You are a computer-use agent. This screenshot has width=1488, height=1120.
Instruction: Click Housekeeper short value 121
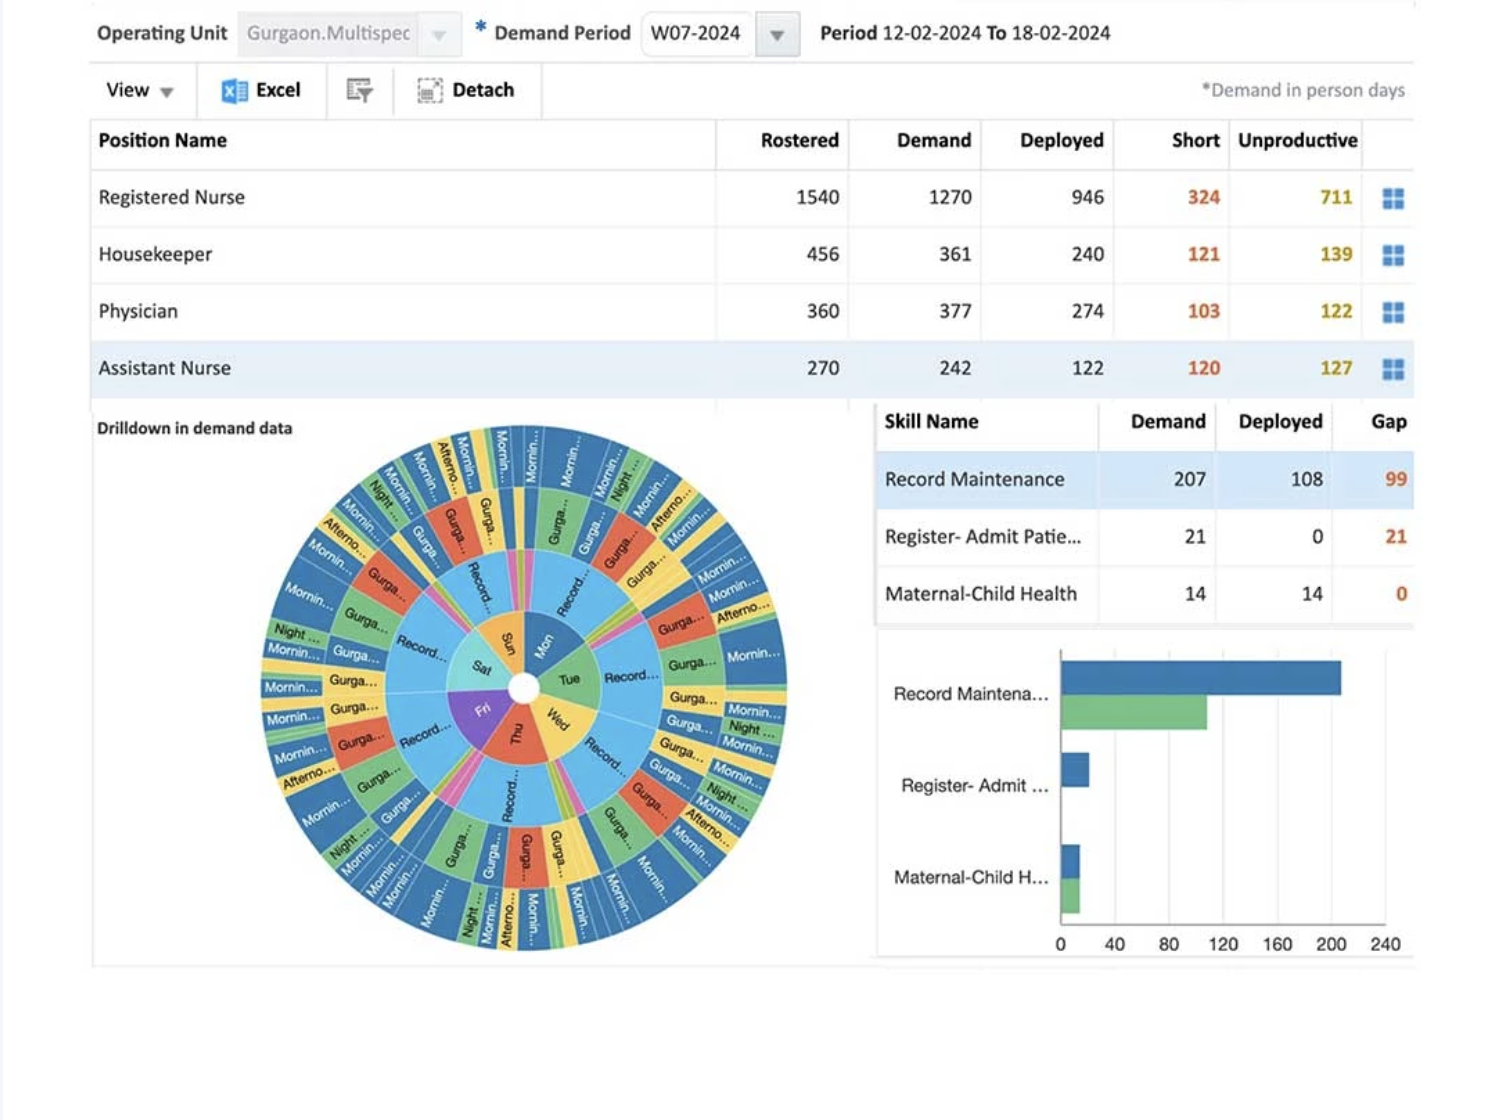[x=1203, y=254]
